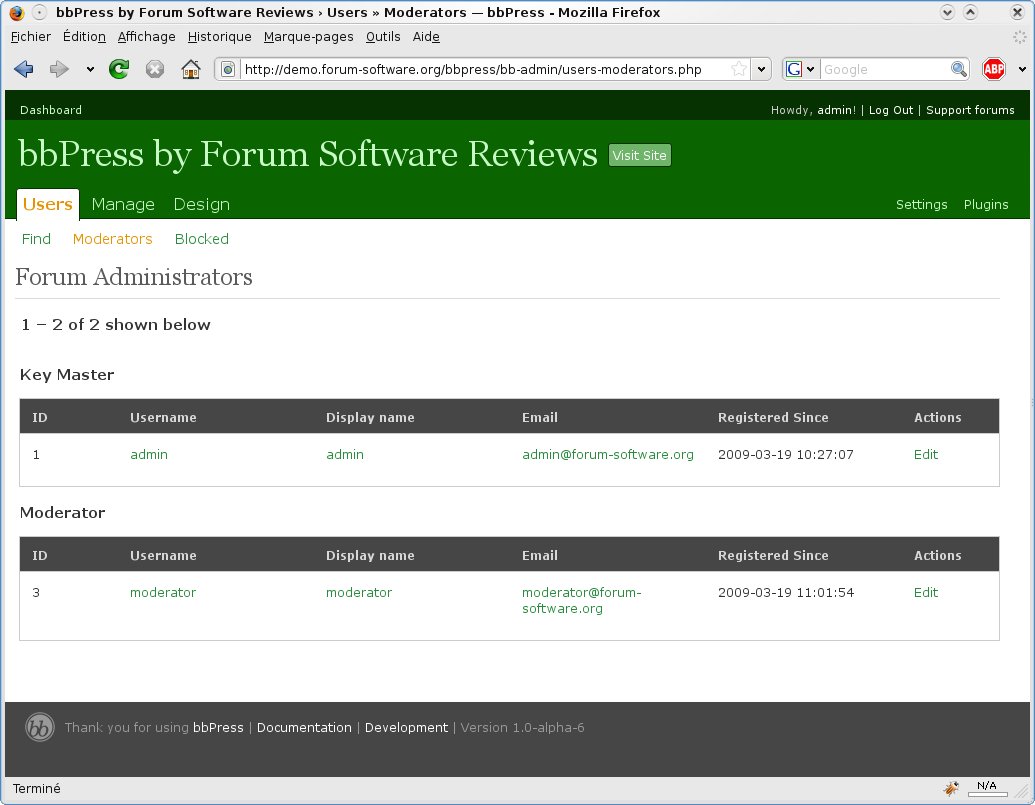Edit the admin user
Viewport: 1035px width, 805px height.
[925, 455]
